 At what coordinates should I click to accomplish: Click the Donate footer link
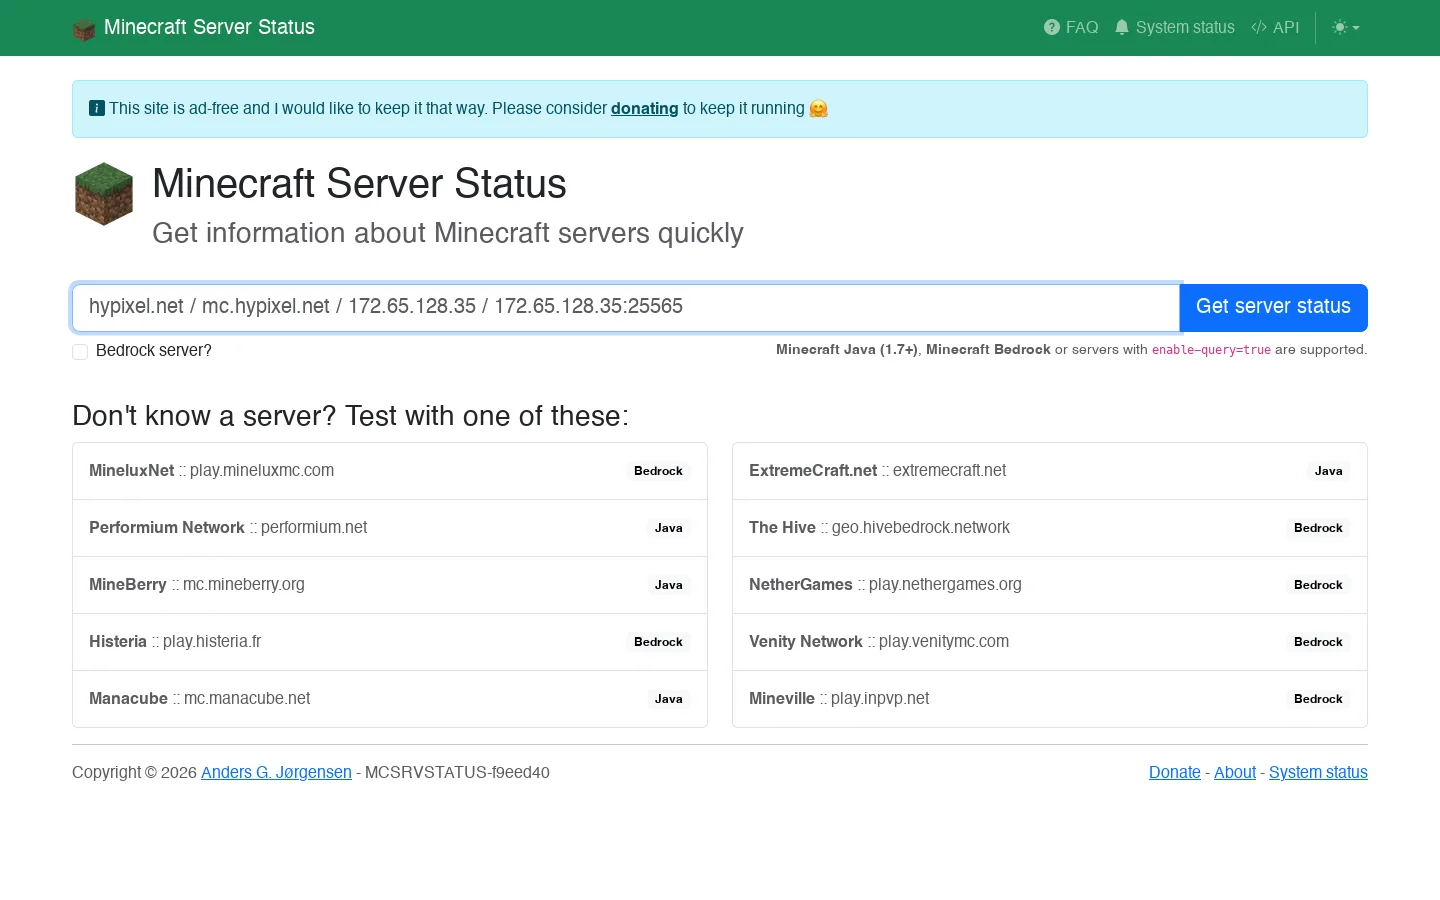[x=1175, y=772]
